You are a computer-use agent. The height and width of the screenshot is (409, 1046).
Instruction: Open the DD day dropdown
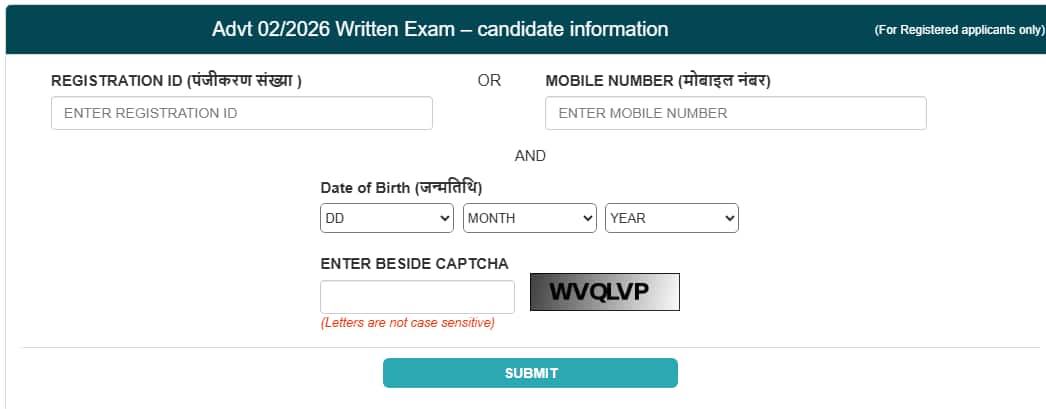(387, 218)
